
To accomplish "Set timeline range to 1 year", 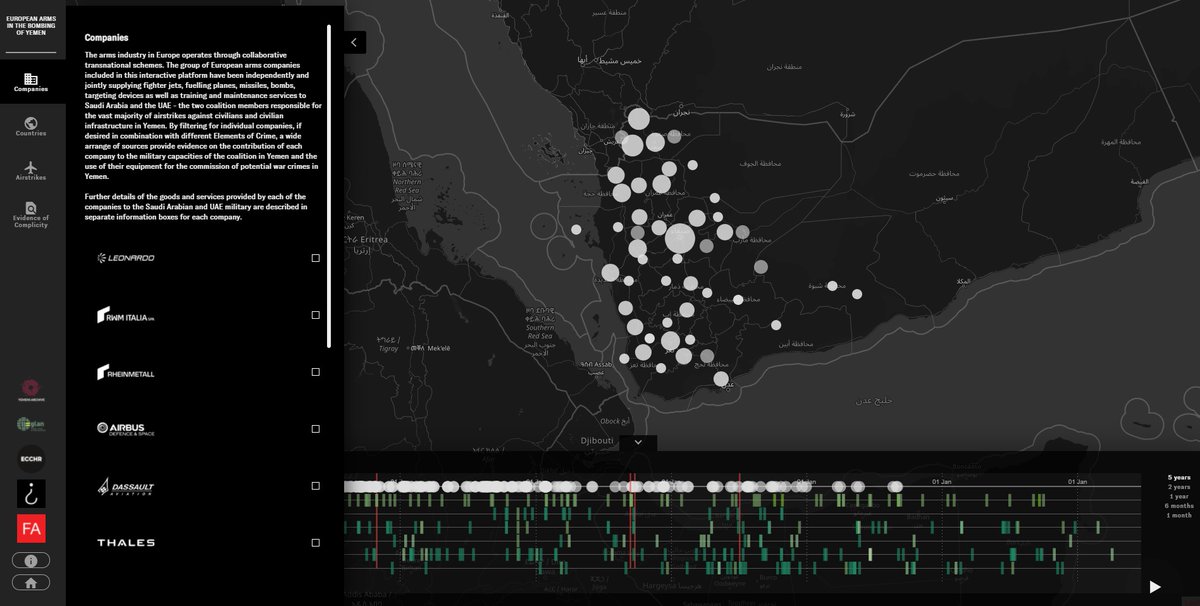I will point(1181,496).
